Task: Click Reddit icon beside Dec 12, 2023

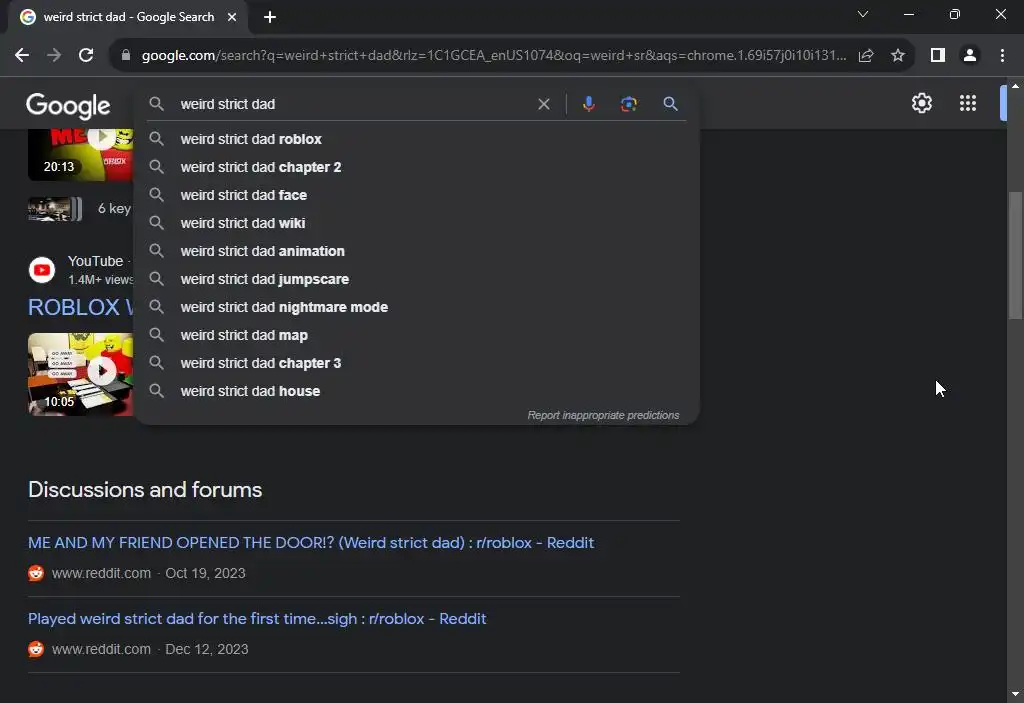Action: 36,649
